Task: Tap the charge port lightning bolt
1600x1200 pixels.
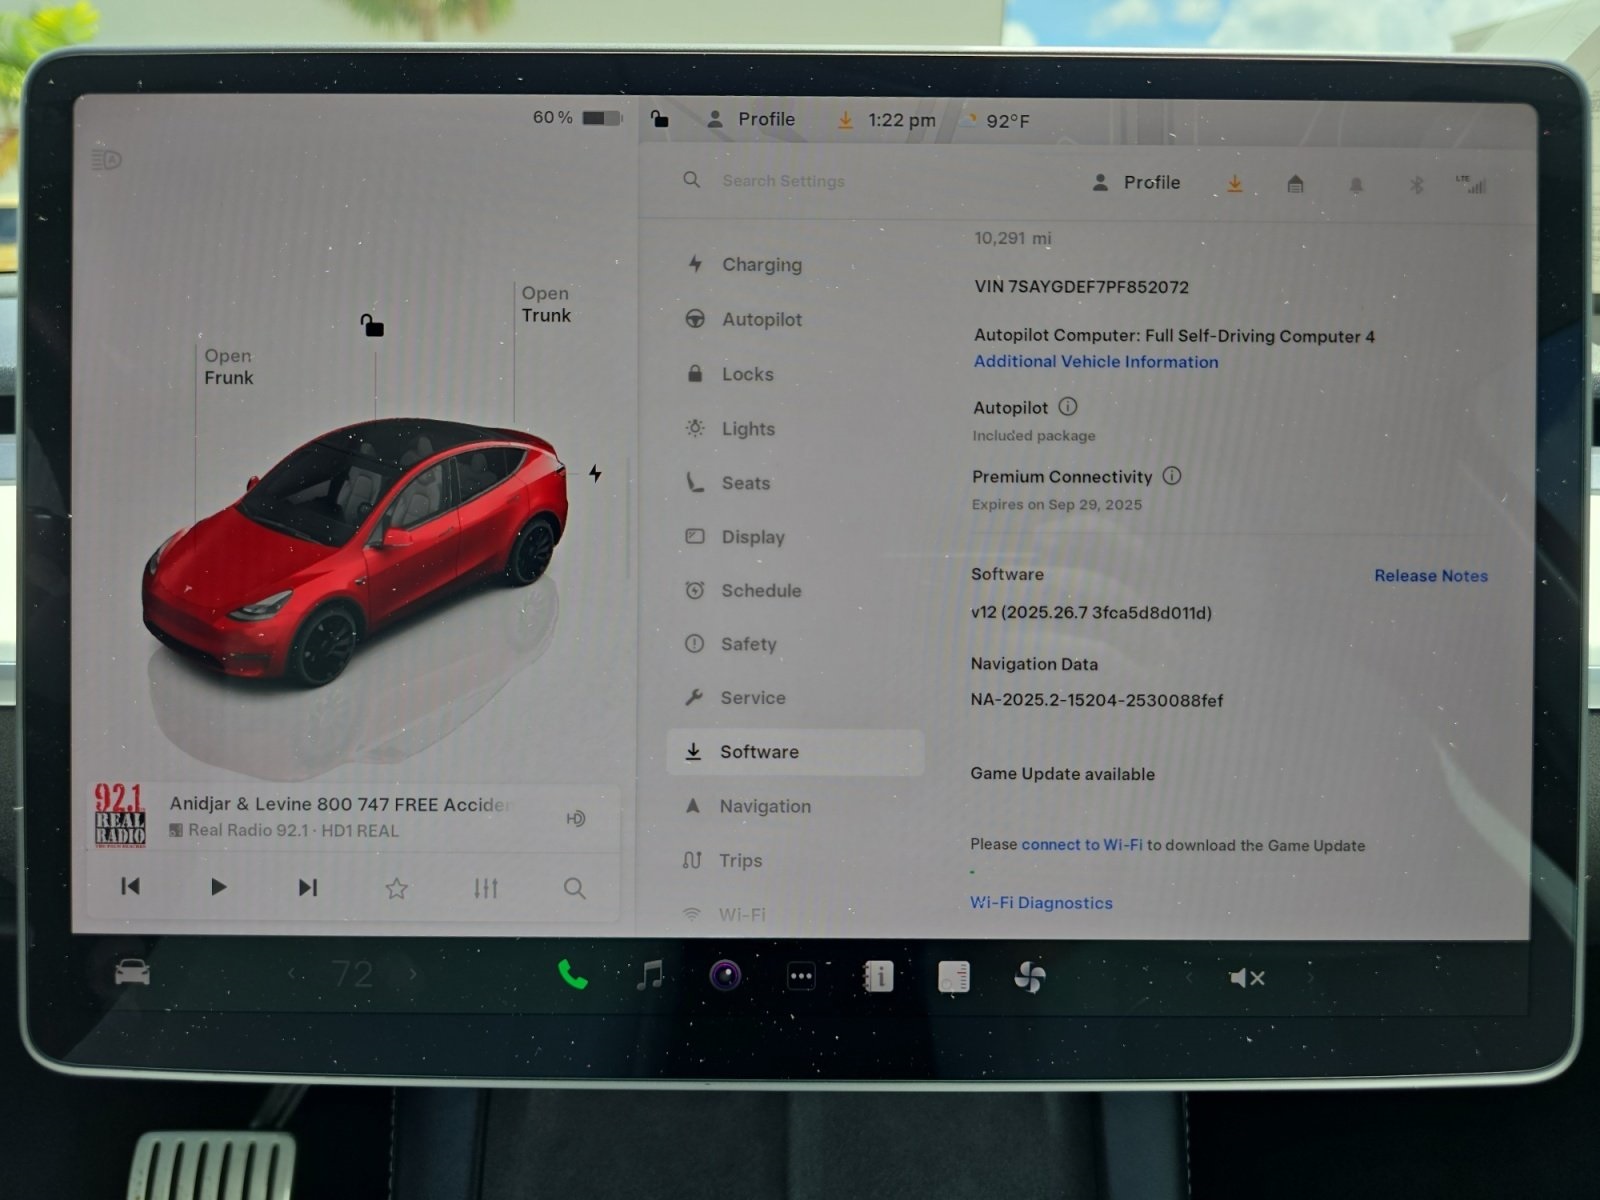Action: (x=595, y=473)
